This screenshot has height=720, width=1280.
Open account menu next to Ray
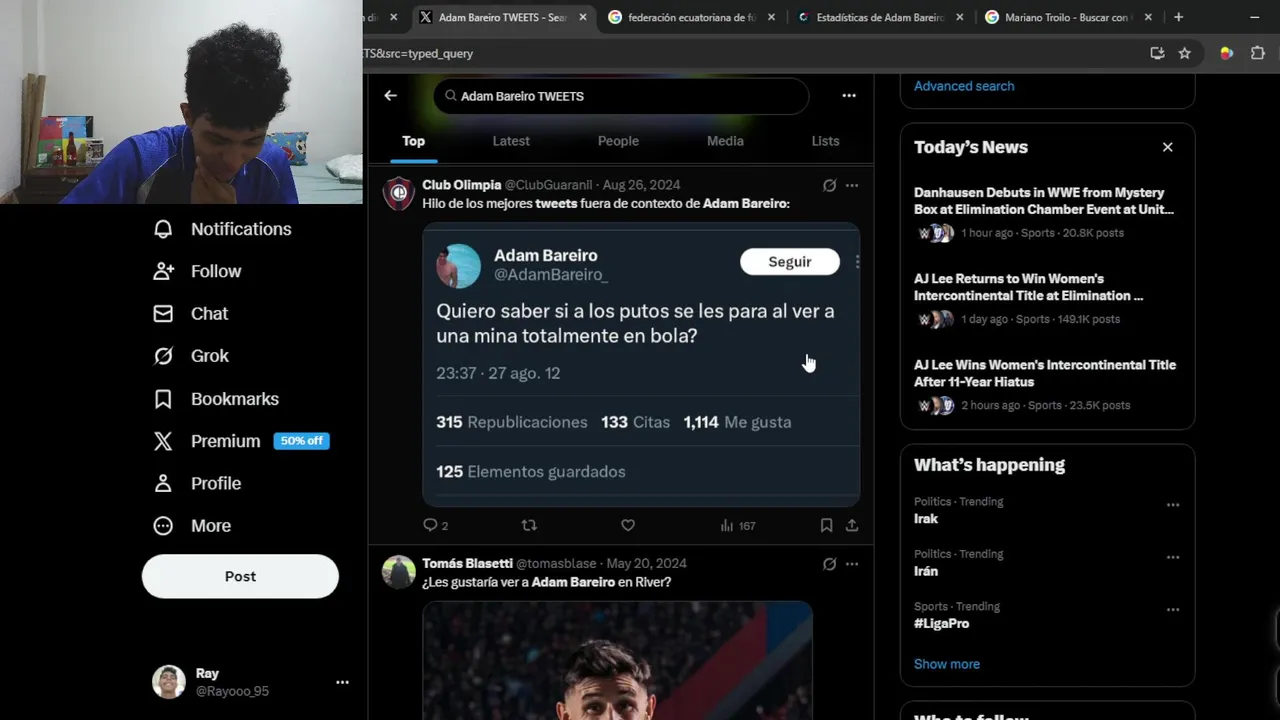[342, 682]
